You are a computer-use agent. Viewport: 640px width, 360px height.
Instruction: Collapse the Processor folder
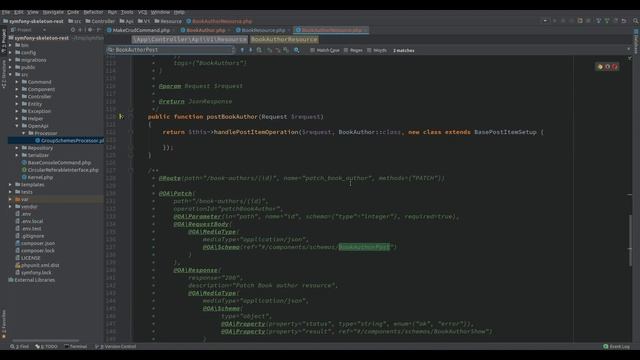click(x=24, y=133)
